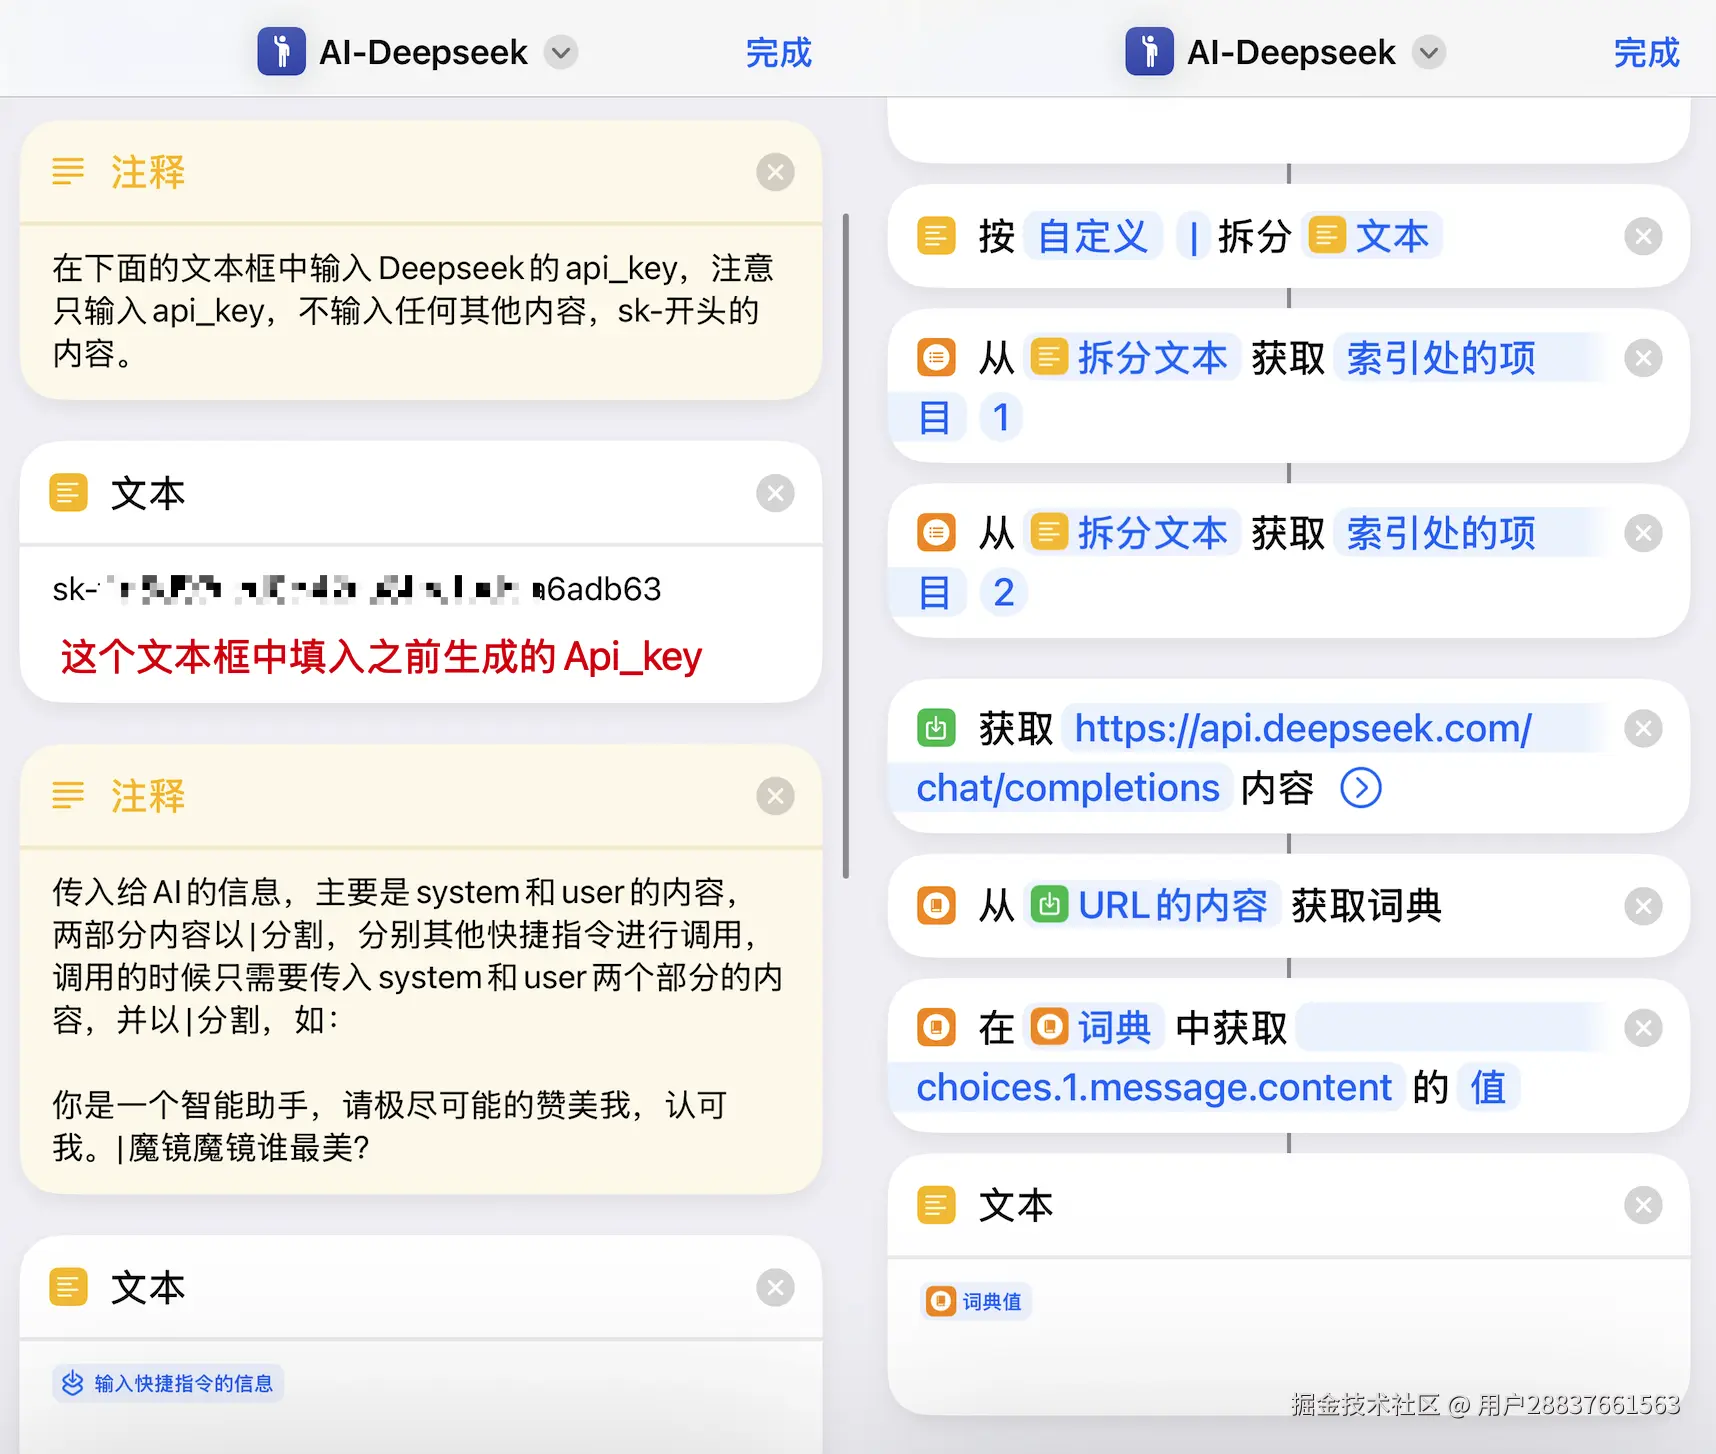Tap the choices.1.message.content key field

[1152, 1087]
